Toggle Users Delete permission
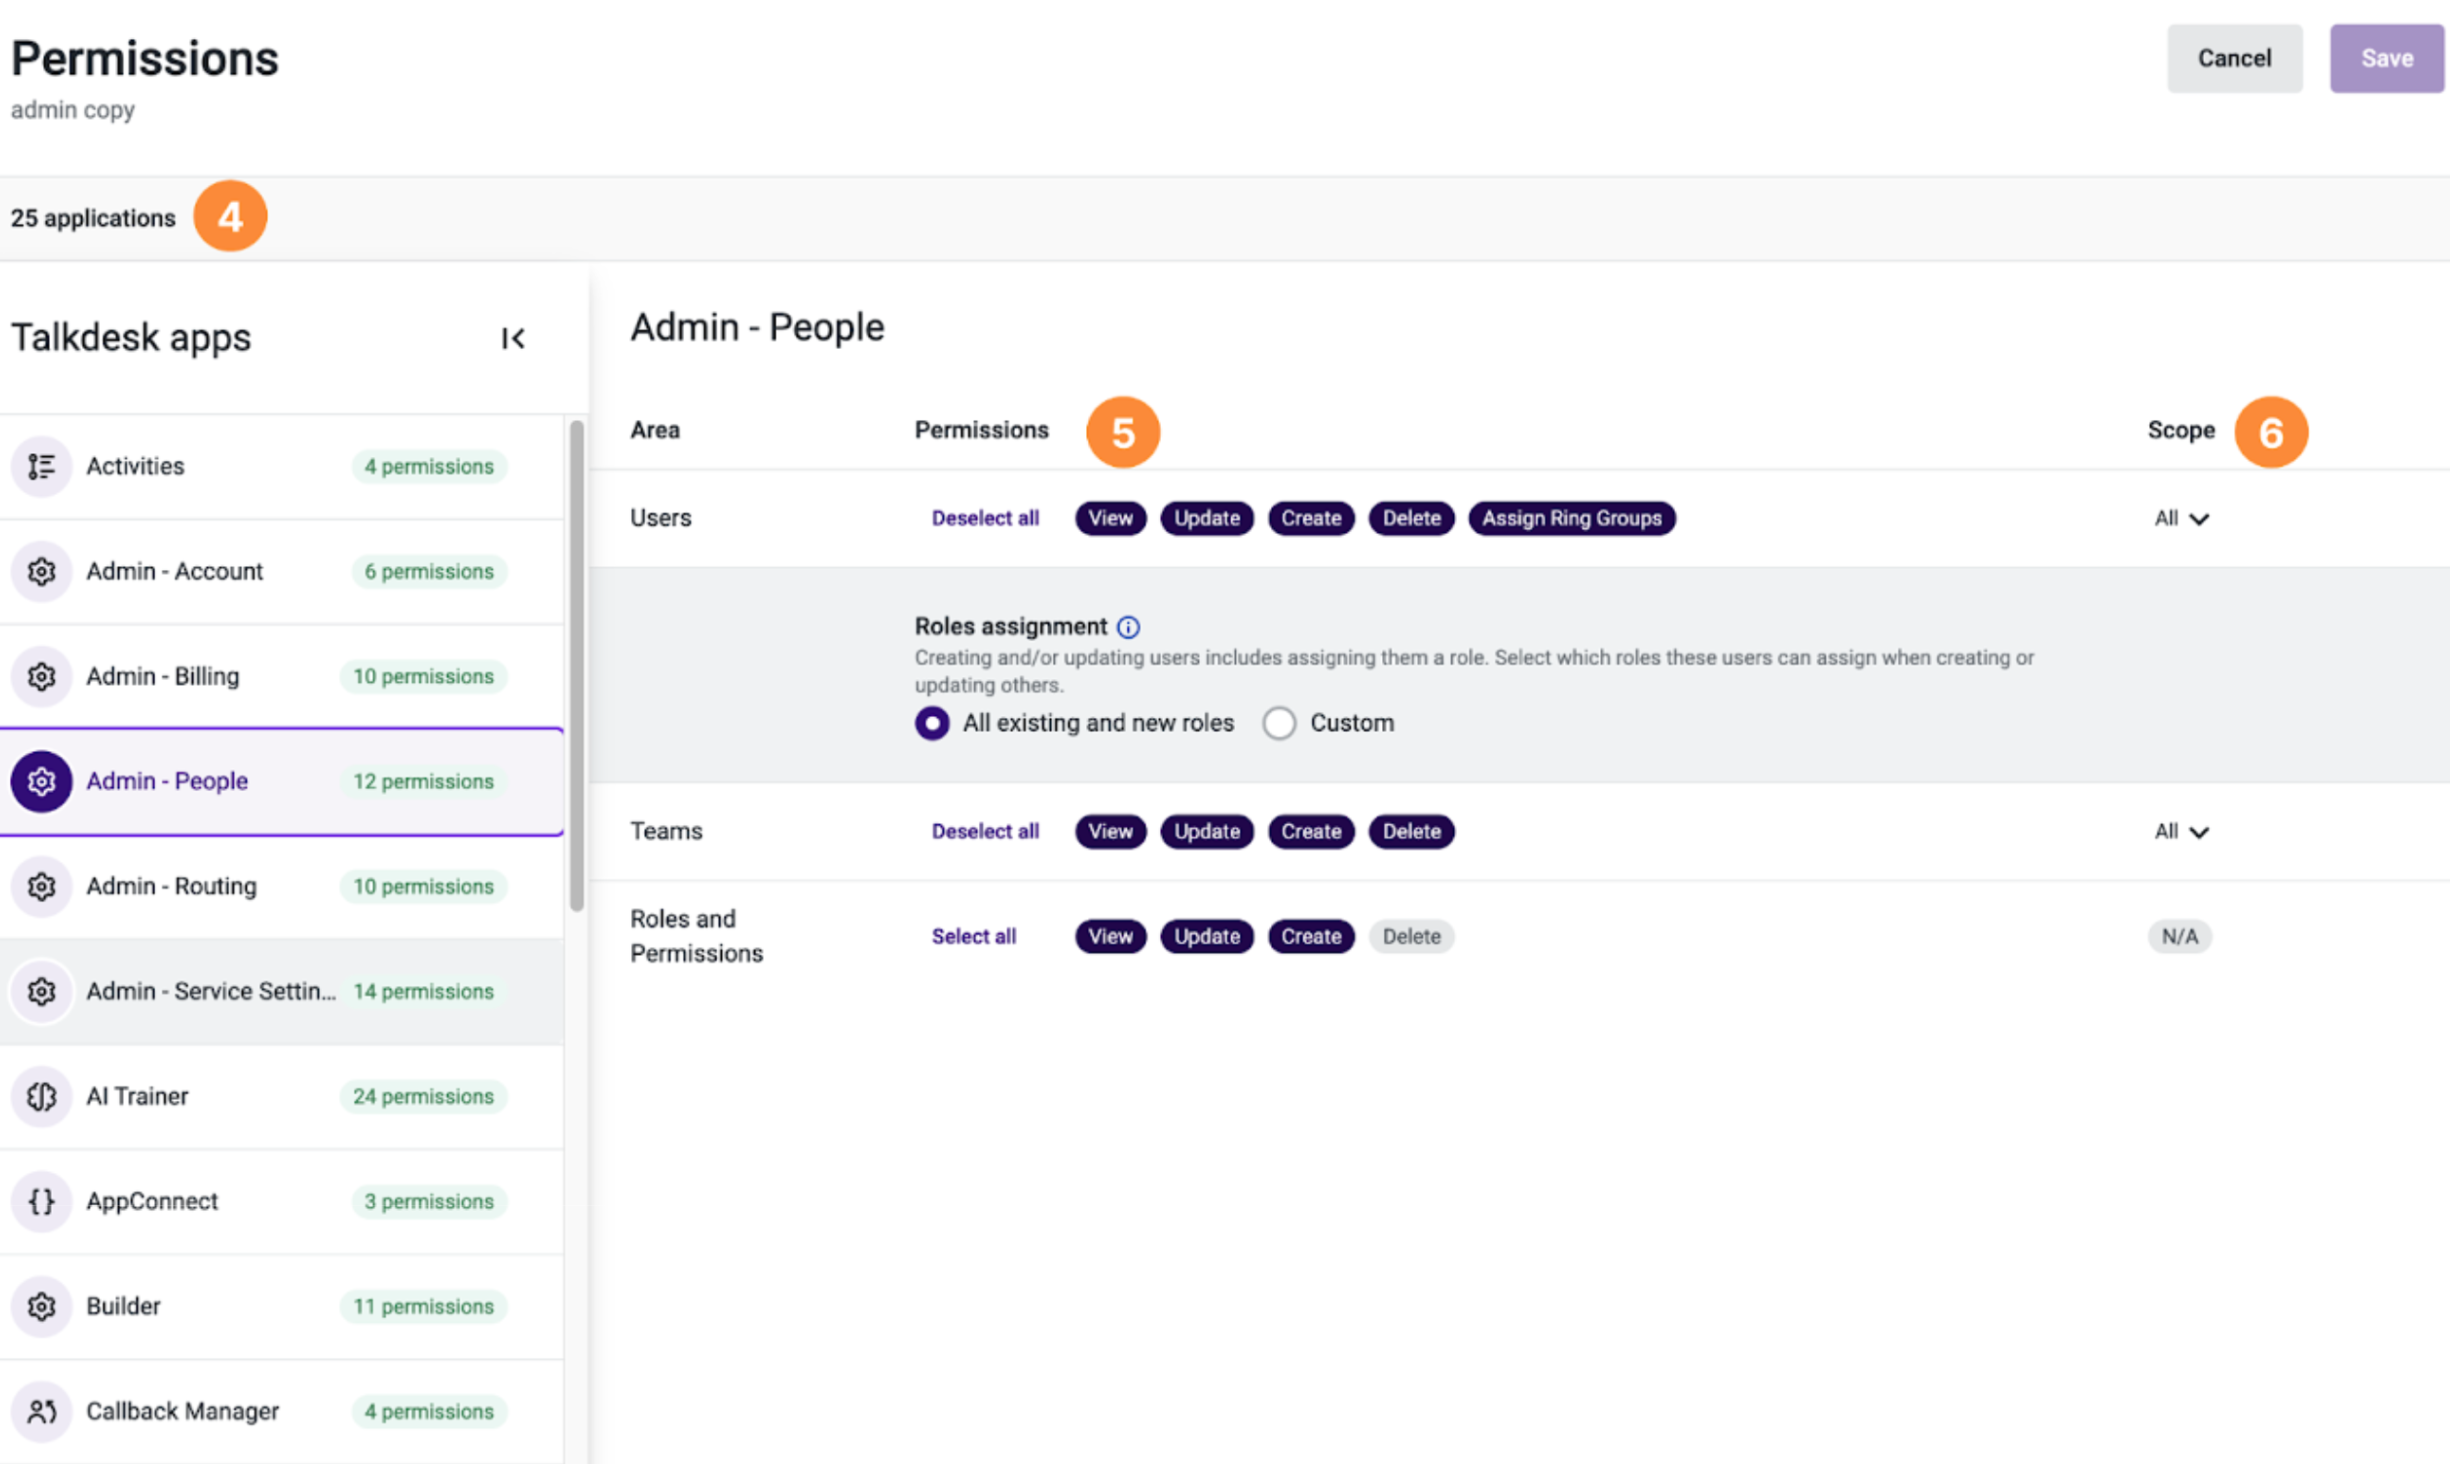This screenshot has width=2450, height=1464. tap(1411, 518)
